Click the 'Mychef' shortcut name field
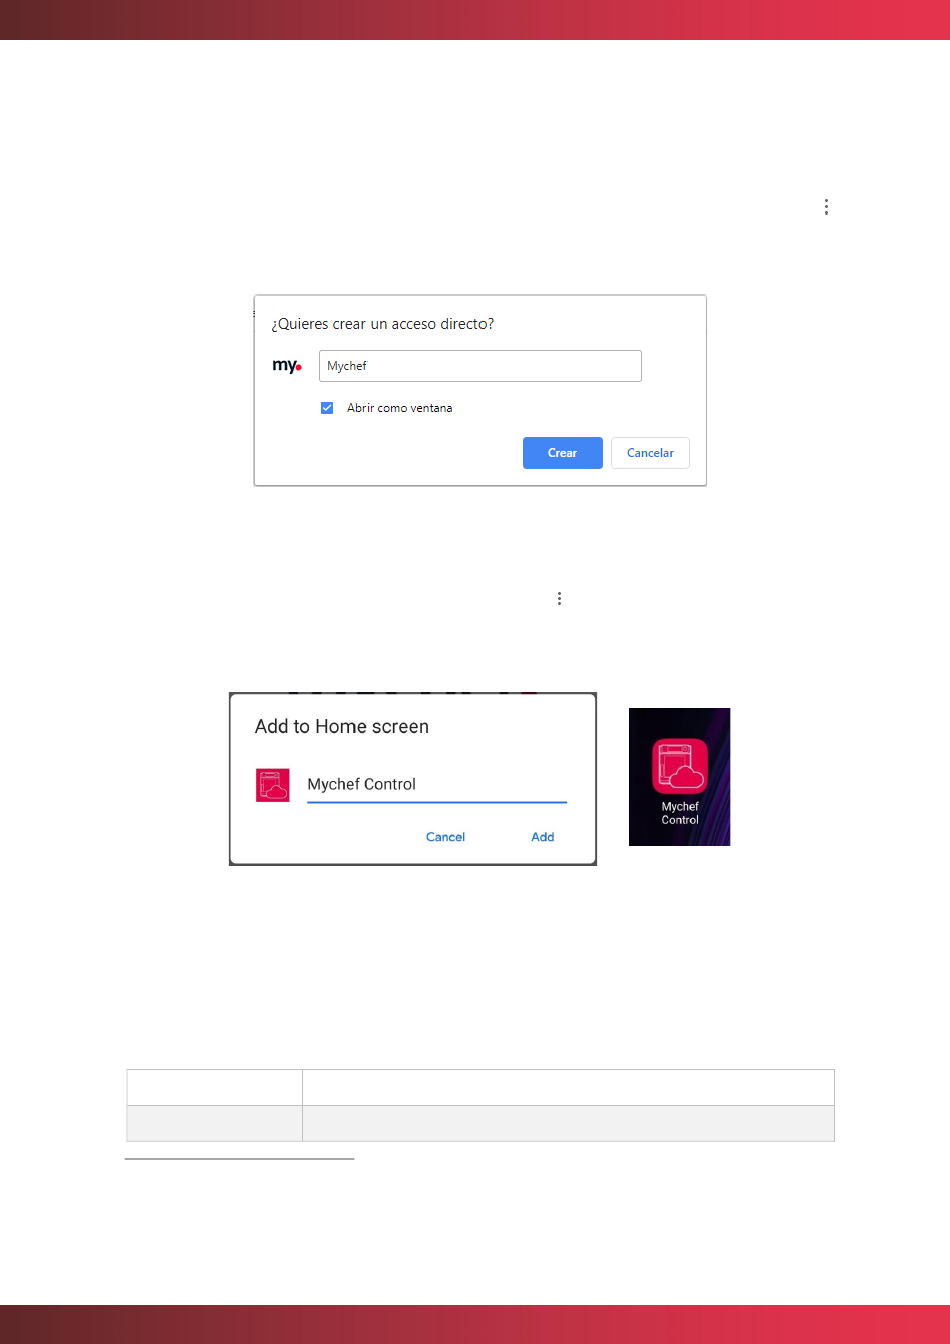The height and width of the screenshot is (1344, 950). 480,366
